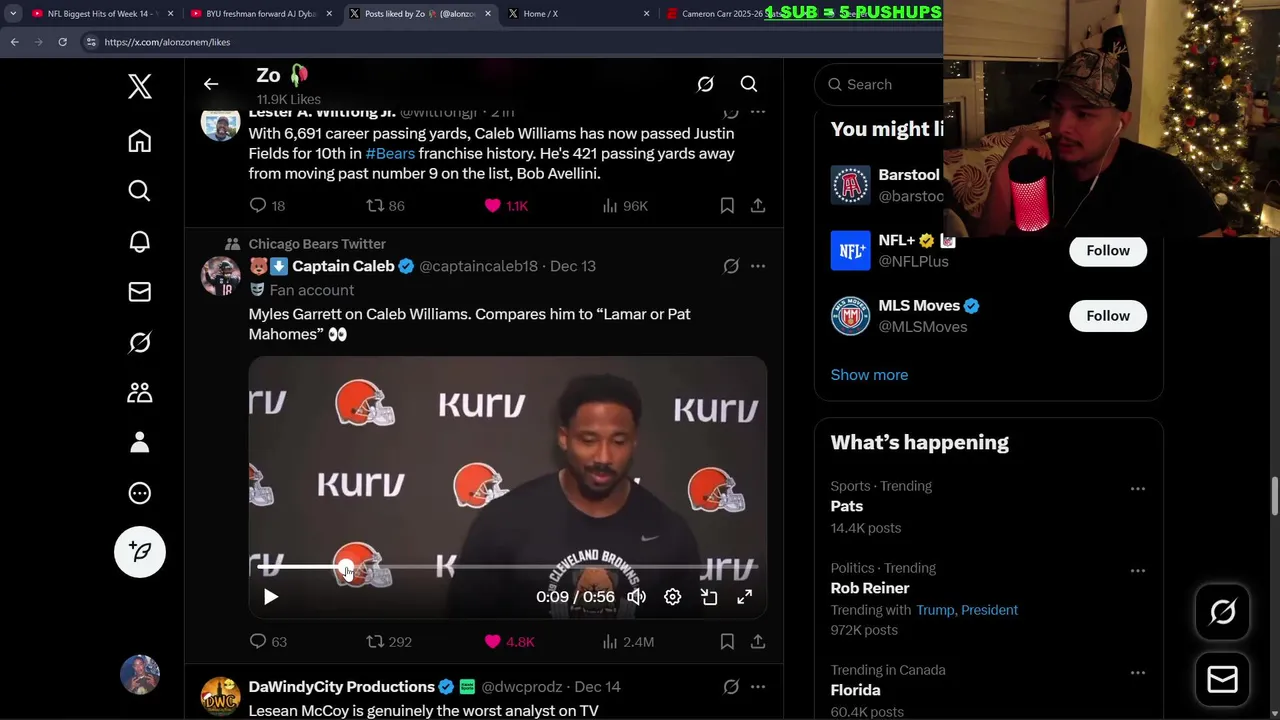Image resolution: width=1280 pixels, height=720 pixels.
Task: Search Zo's posts with magnifier icon
Action: (749, 84)
